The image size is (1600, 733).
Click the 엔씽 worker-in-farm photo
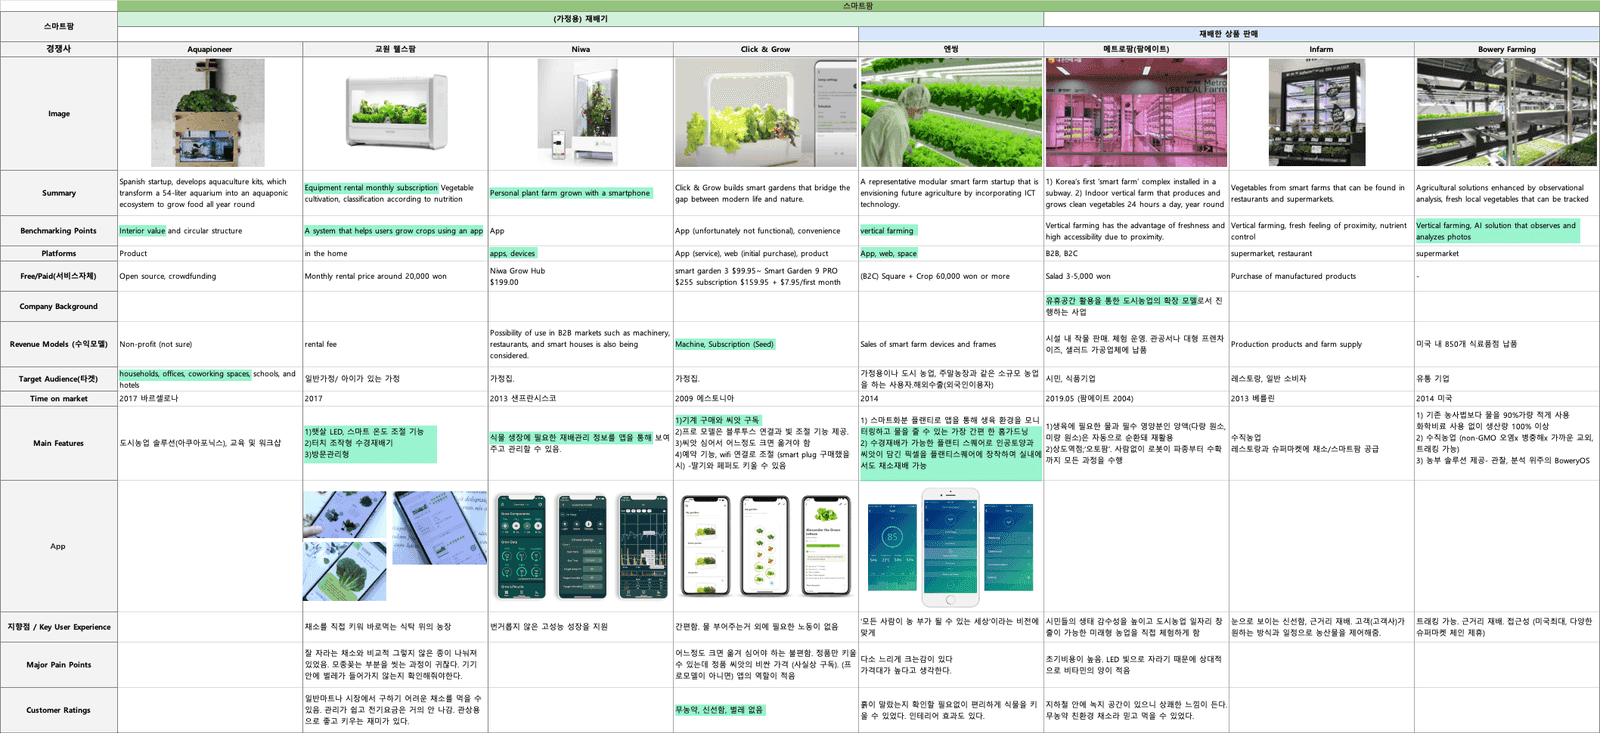pos(951,112)
